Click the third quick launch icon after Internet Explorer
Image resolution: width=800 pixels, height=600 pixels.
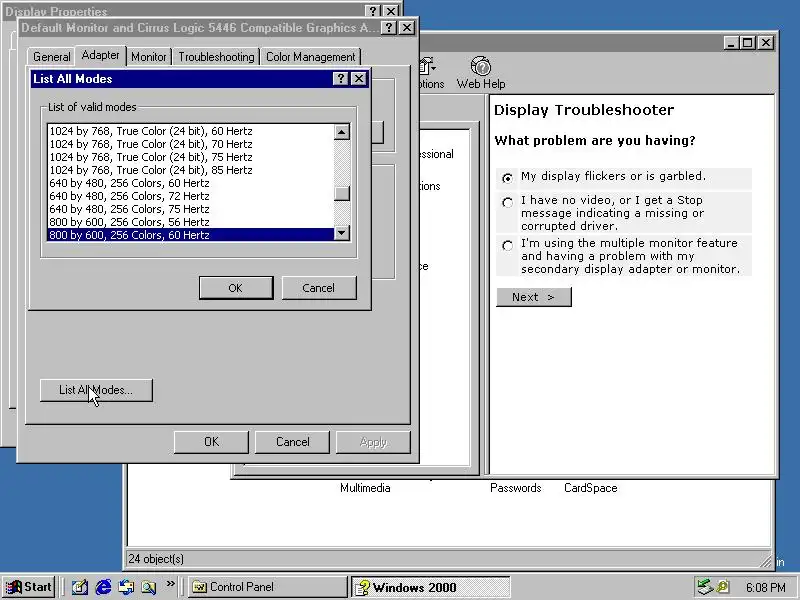[x=126, y=587]
